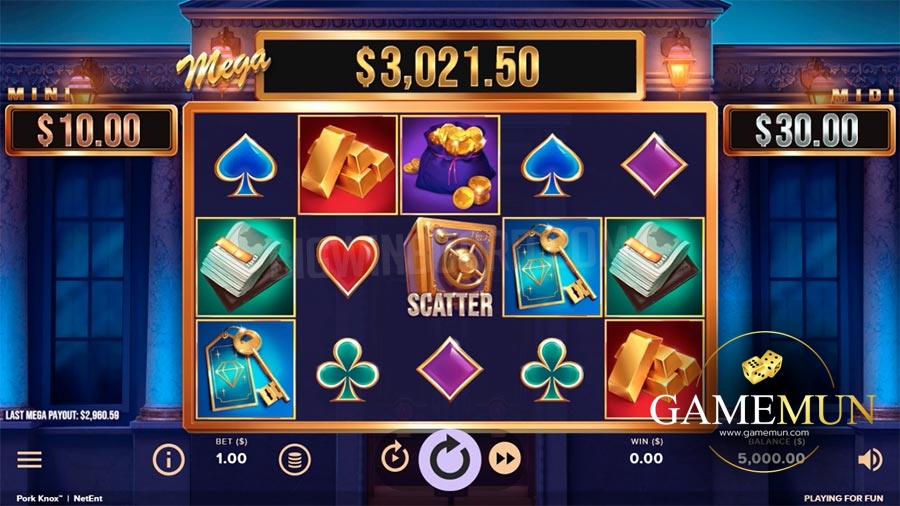
Task: Click the Midi jackpot $30.00 display
Action: [x=808, y=130]
